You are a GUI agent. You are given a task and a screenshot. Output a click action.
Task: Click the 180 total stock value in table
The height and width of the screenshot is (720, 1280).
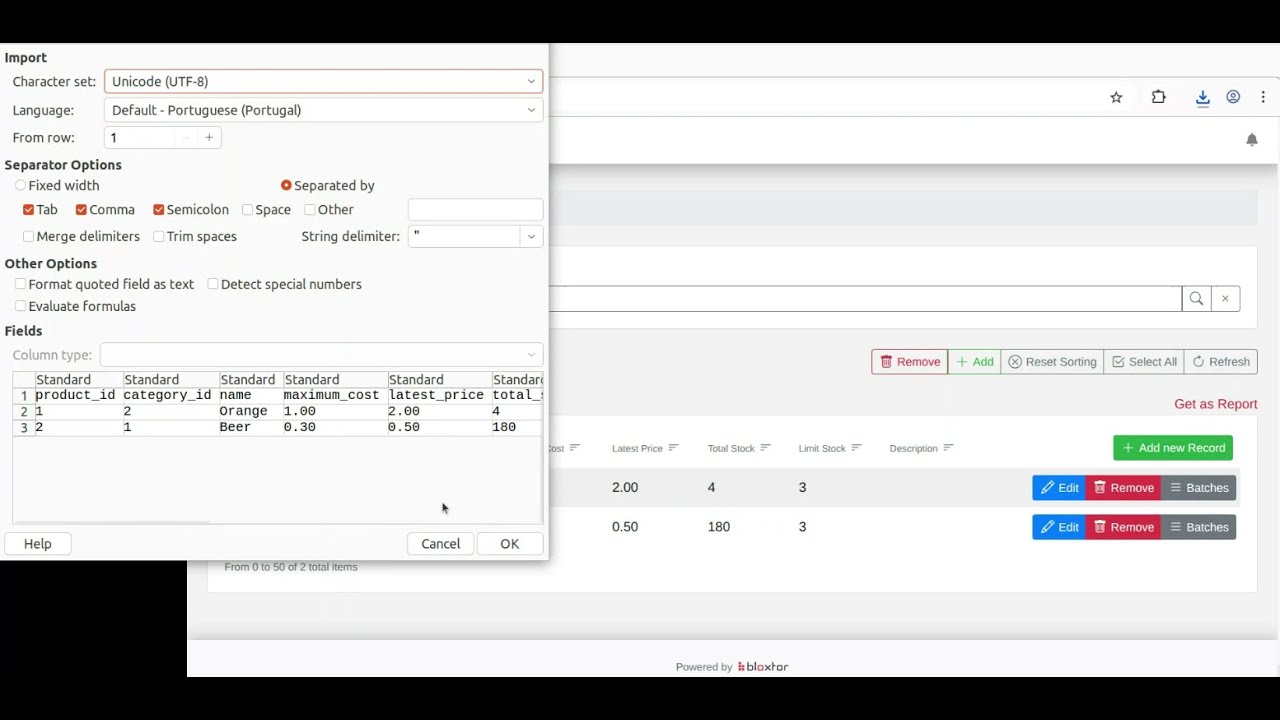[x=719, y=527]
